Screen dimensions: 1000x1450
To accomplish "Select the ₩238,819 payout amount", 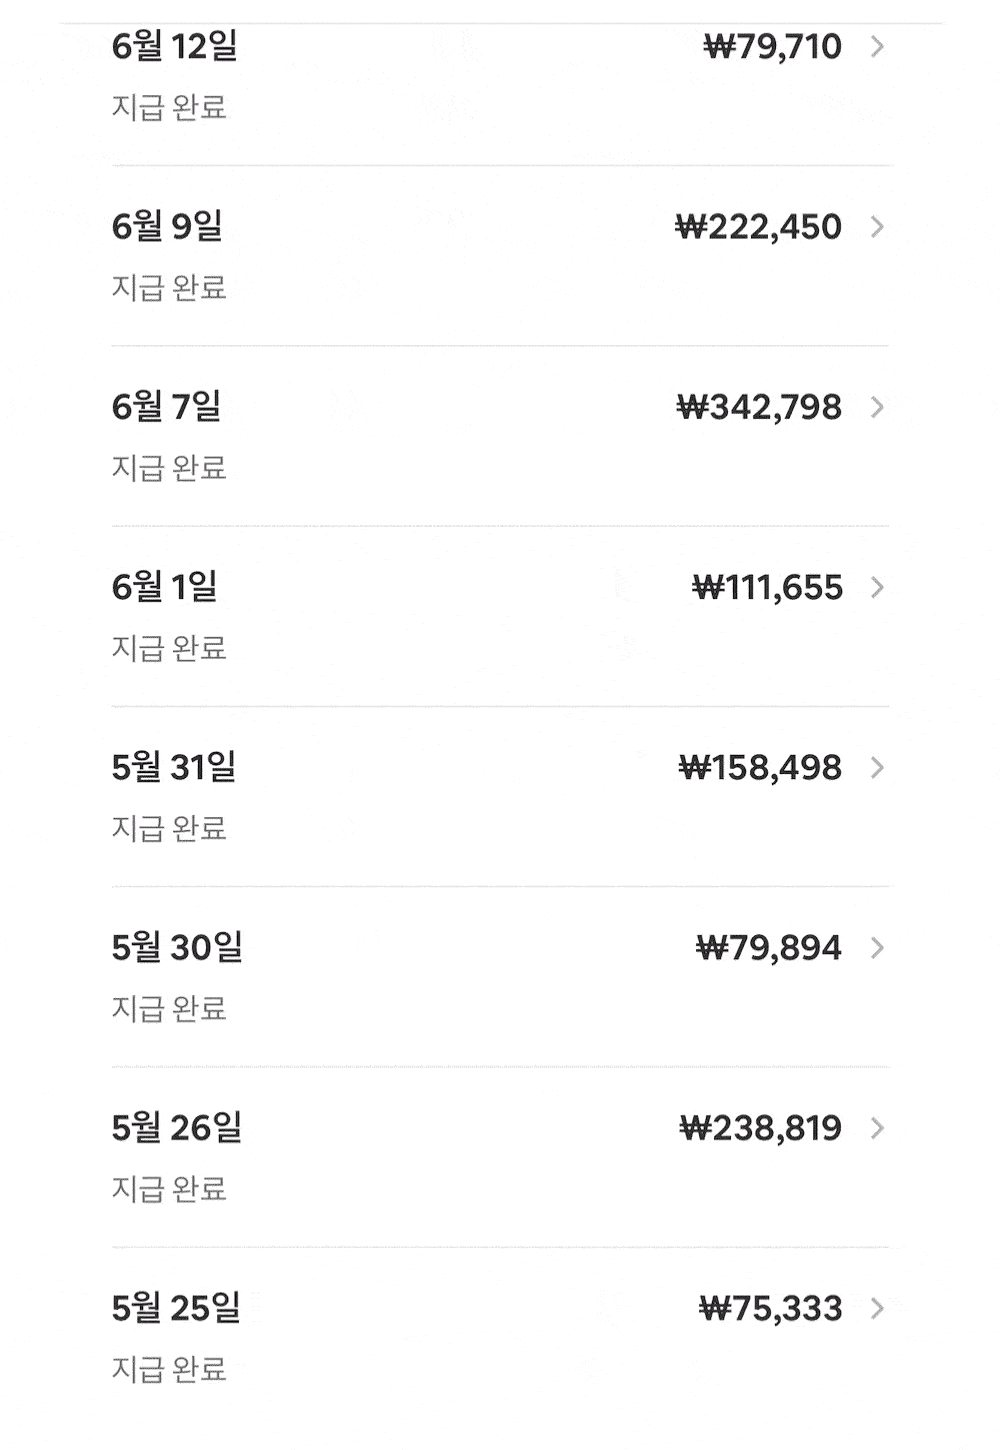I will coord(760,1128).
